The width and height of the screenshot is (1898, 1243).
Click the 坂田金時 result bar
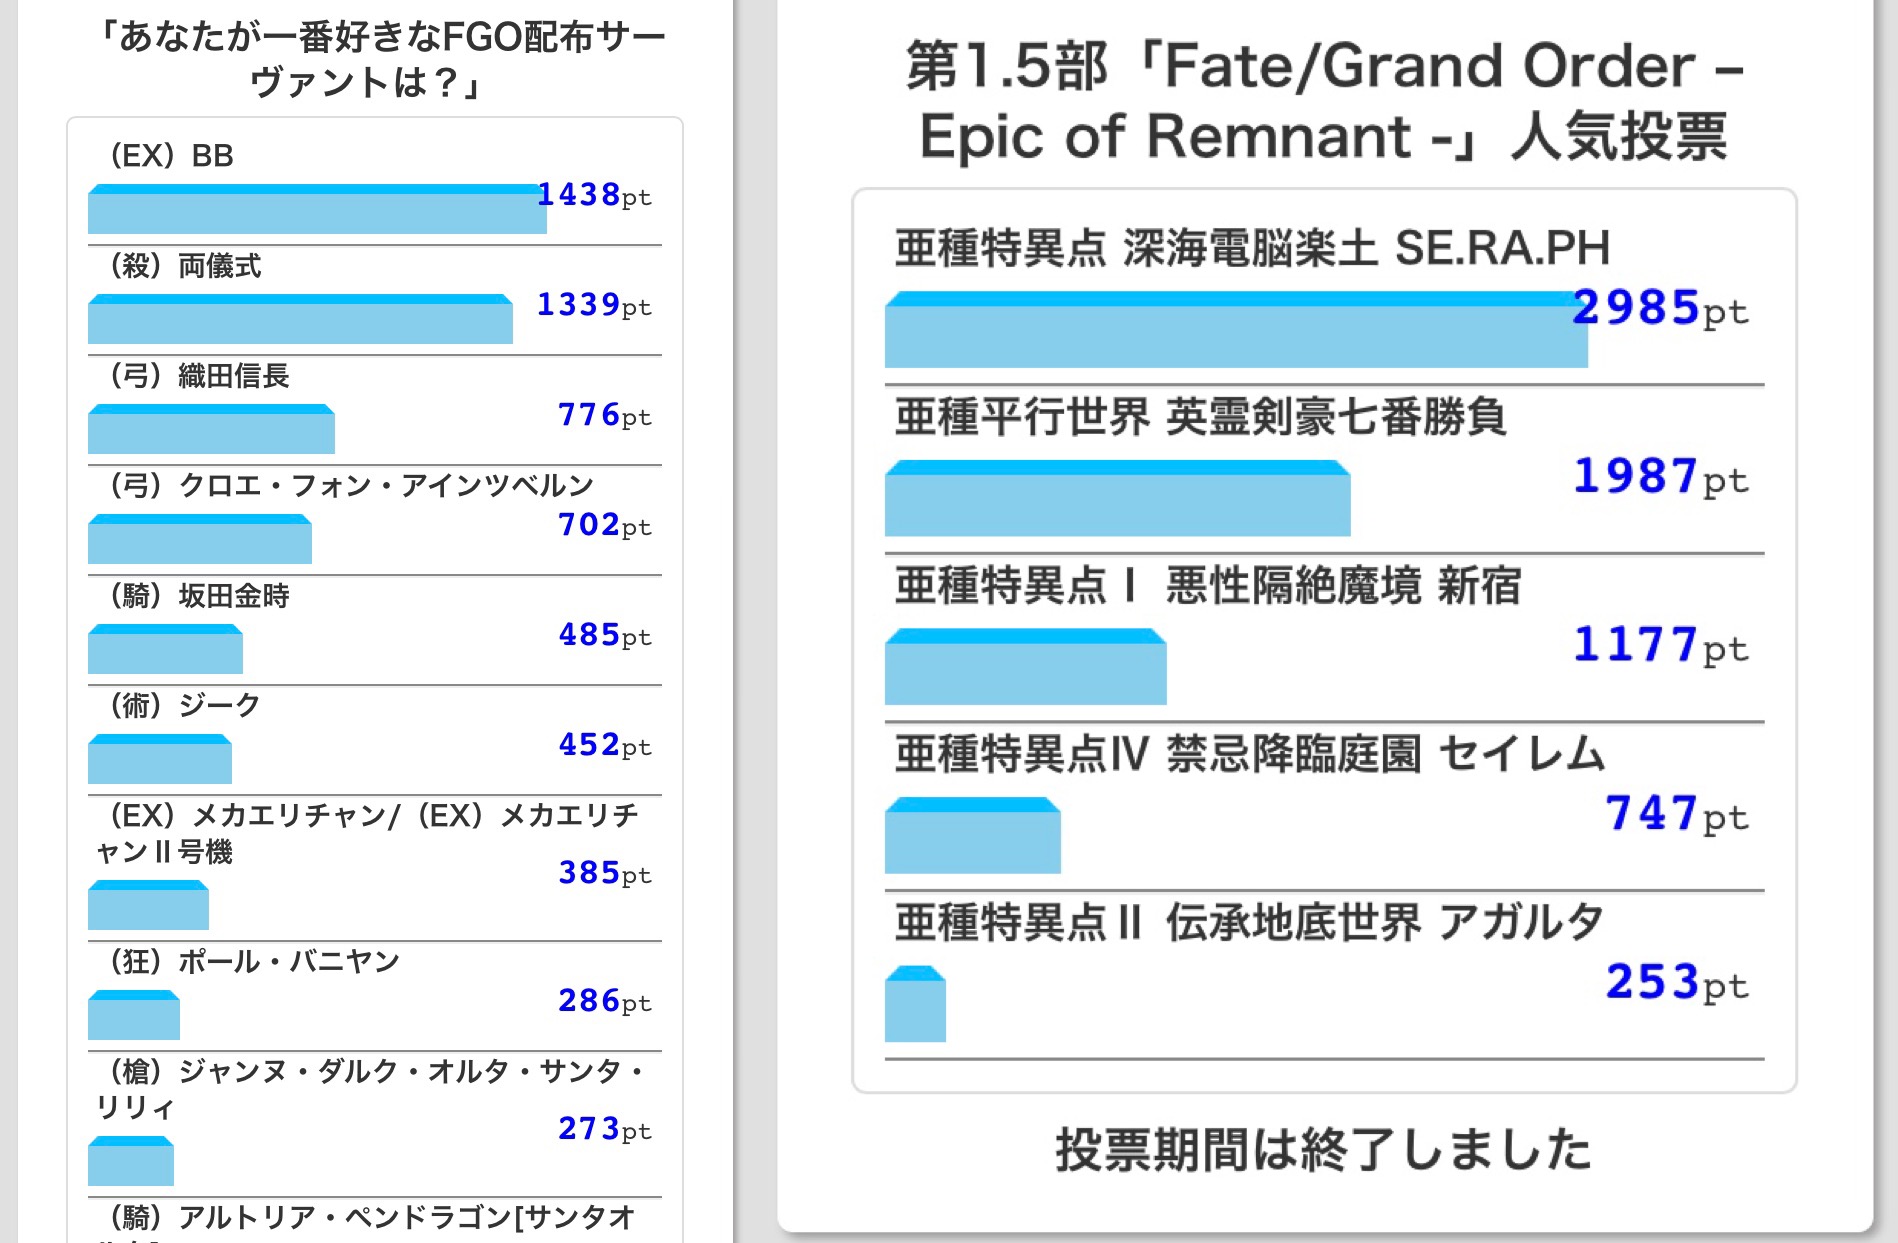click(x=165, y=650)
